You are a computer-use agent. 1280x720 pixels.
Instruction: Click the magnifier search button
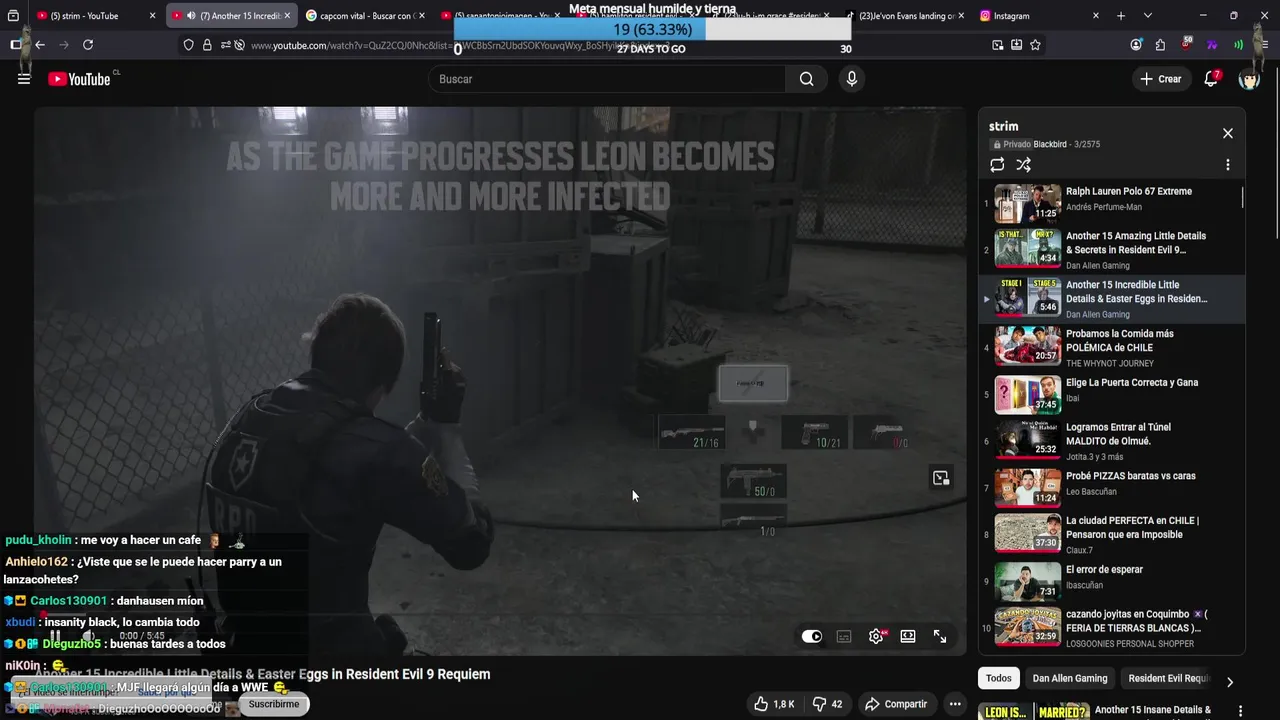click(807, 79)
